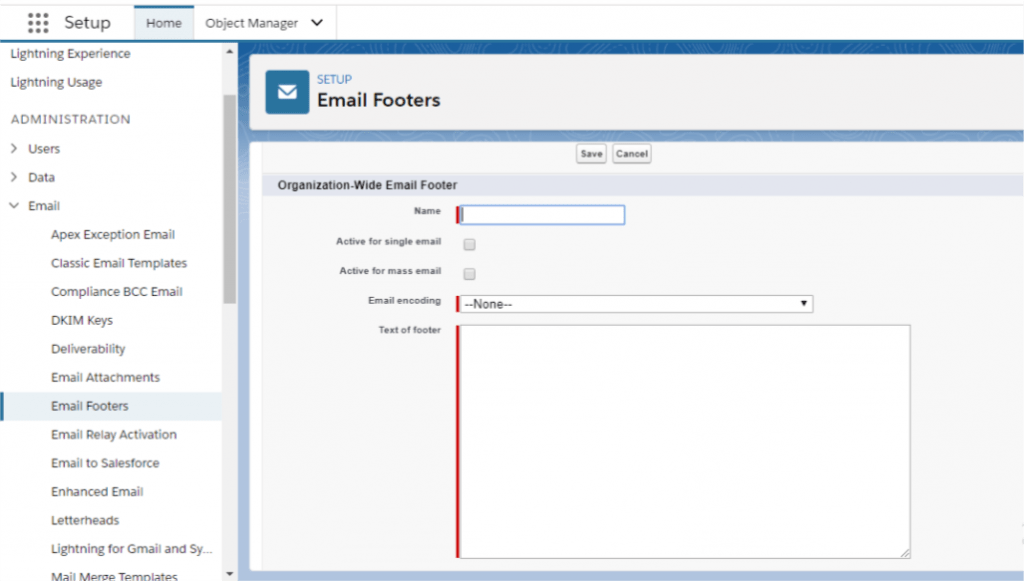Expand the Data section in sidebar
This screenshot has width=1024, height=581.
pos(16,177)
